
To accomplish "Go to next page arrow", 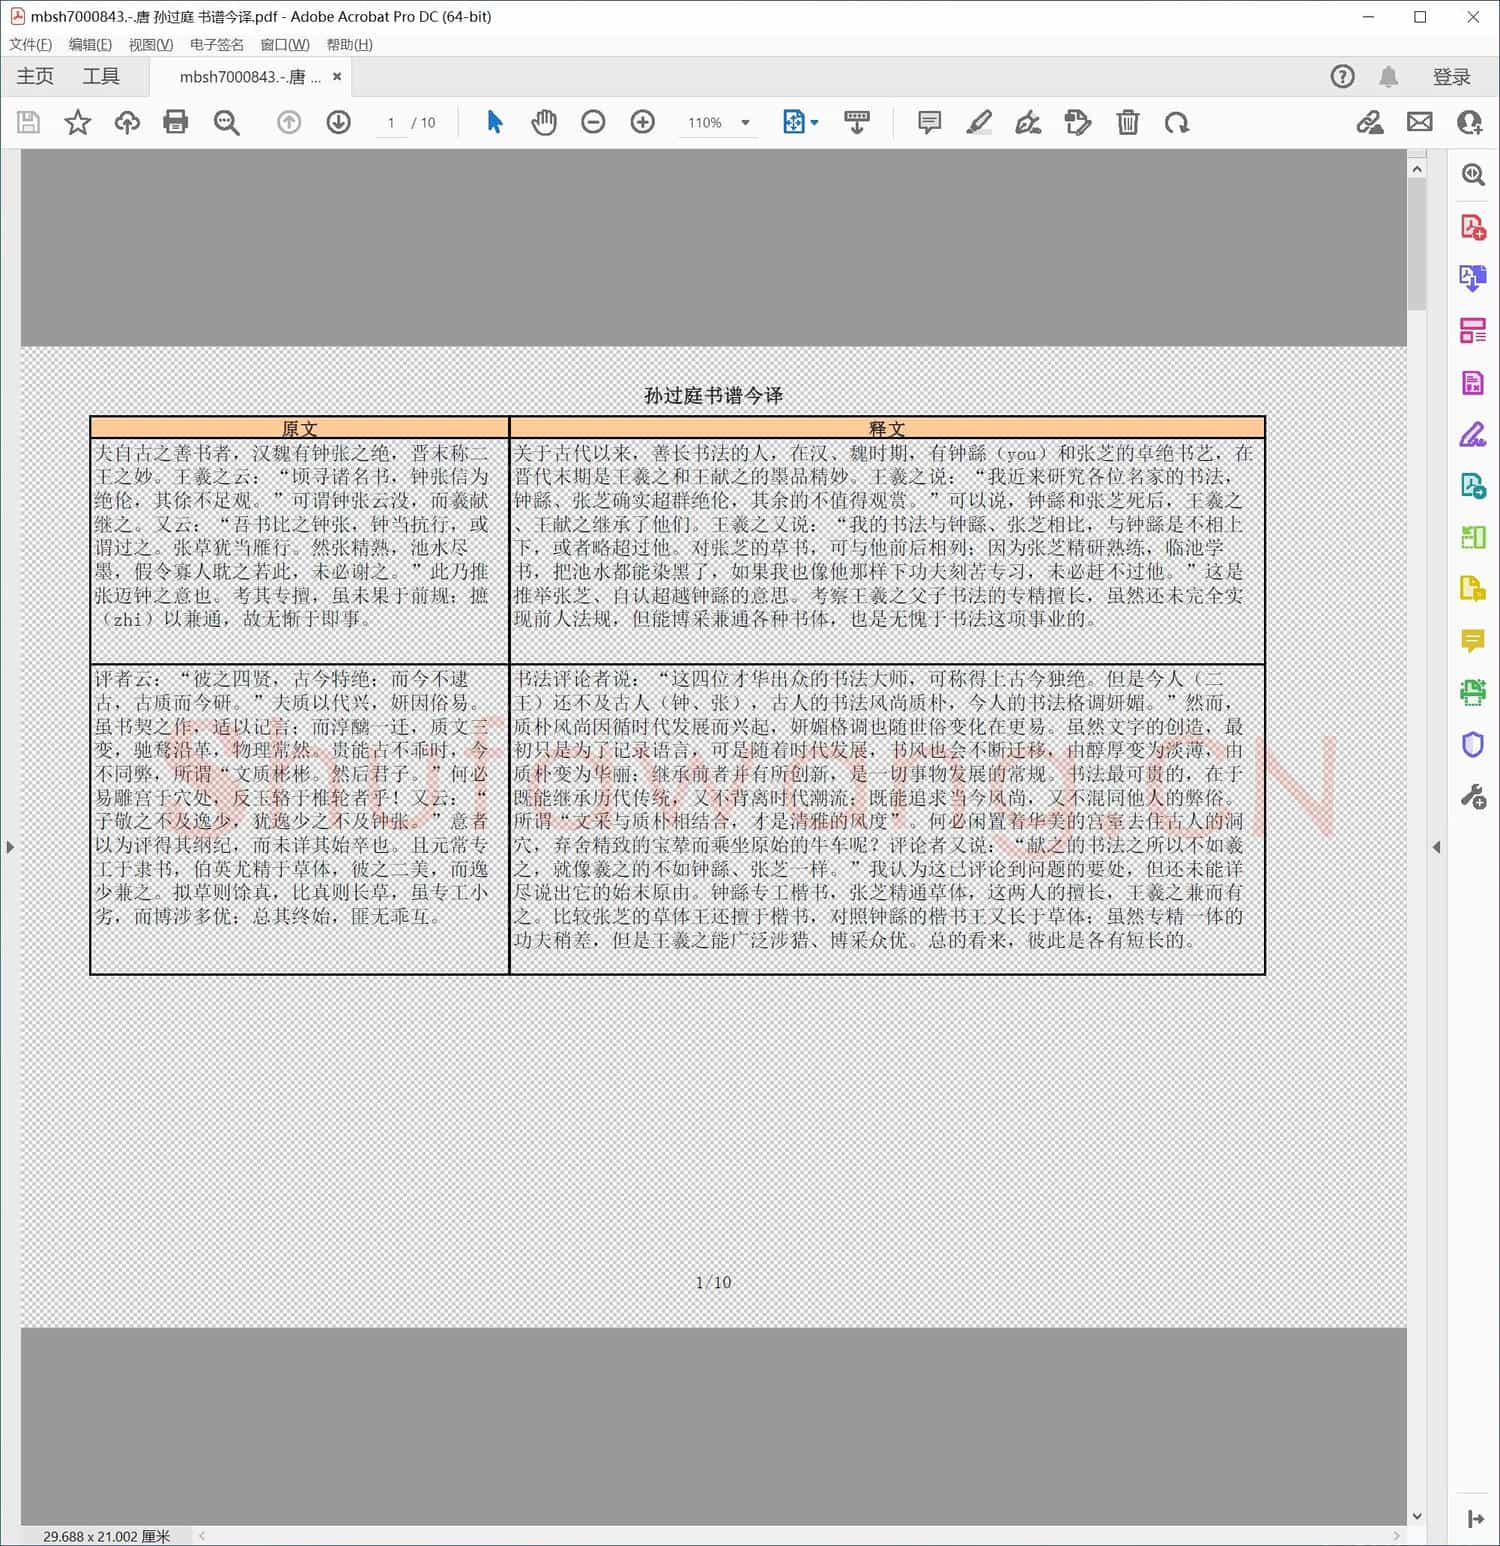I will tap(338, 122).
